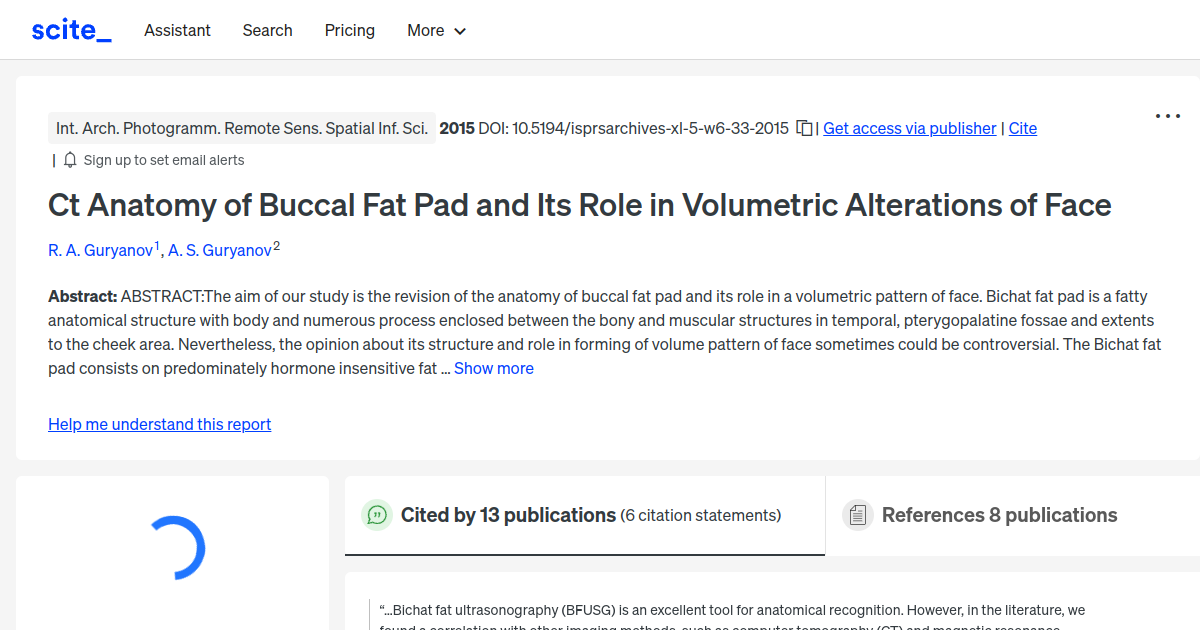Switch to the References 8 publications tab
The height and width of the screenshot is (630, 1200).
[x=1000, y=514]
